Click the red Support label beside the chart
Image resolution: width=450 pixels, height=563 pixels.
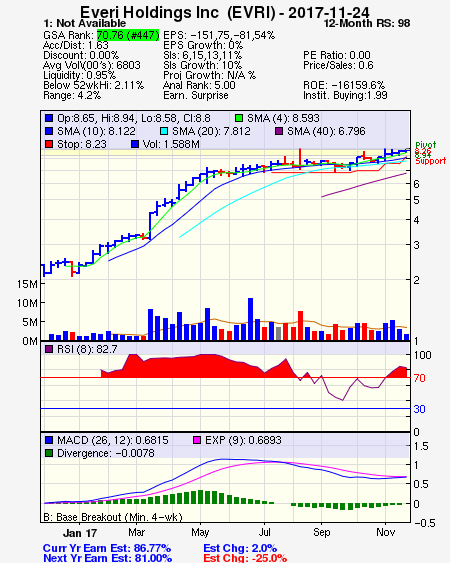coord(431,161)
